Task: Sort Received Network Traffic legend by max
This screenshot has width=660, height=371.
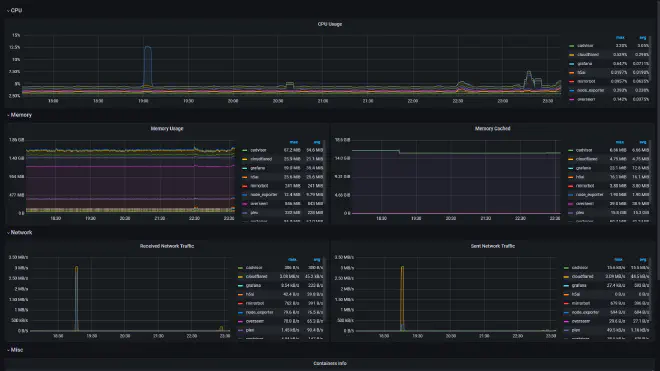Action: pos(293,259)
